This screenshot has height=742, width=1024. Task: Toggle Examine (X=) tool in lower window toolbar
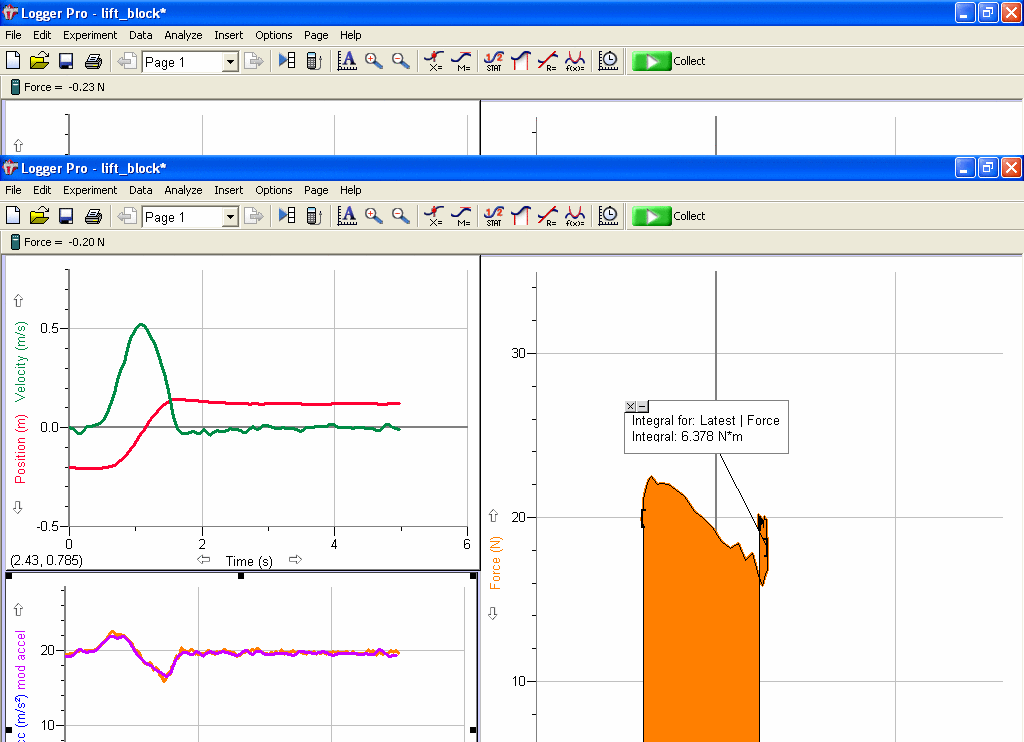click(435, 216)
